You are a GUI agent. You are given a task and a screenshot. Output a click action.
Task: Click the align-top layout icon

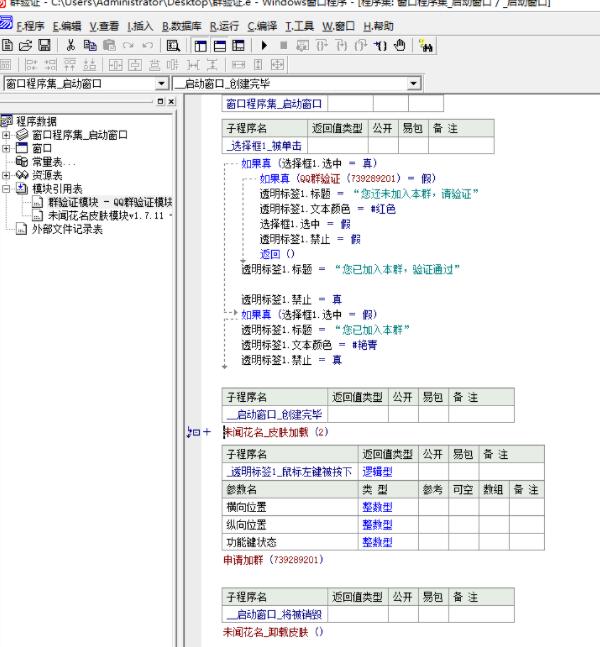70,65
